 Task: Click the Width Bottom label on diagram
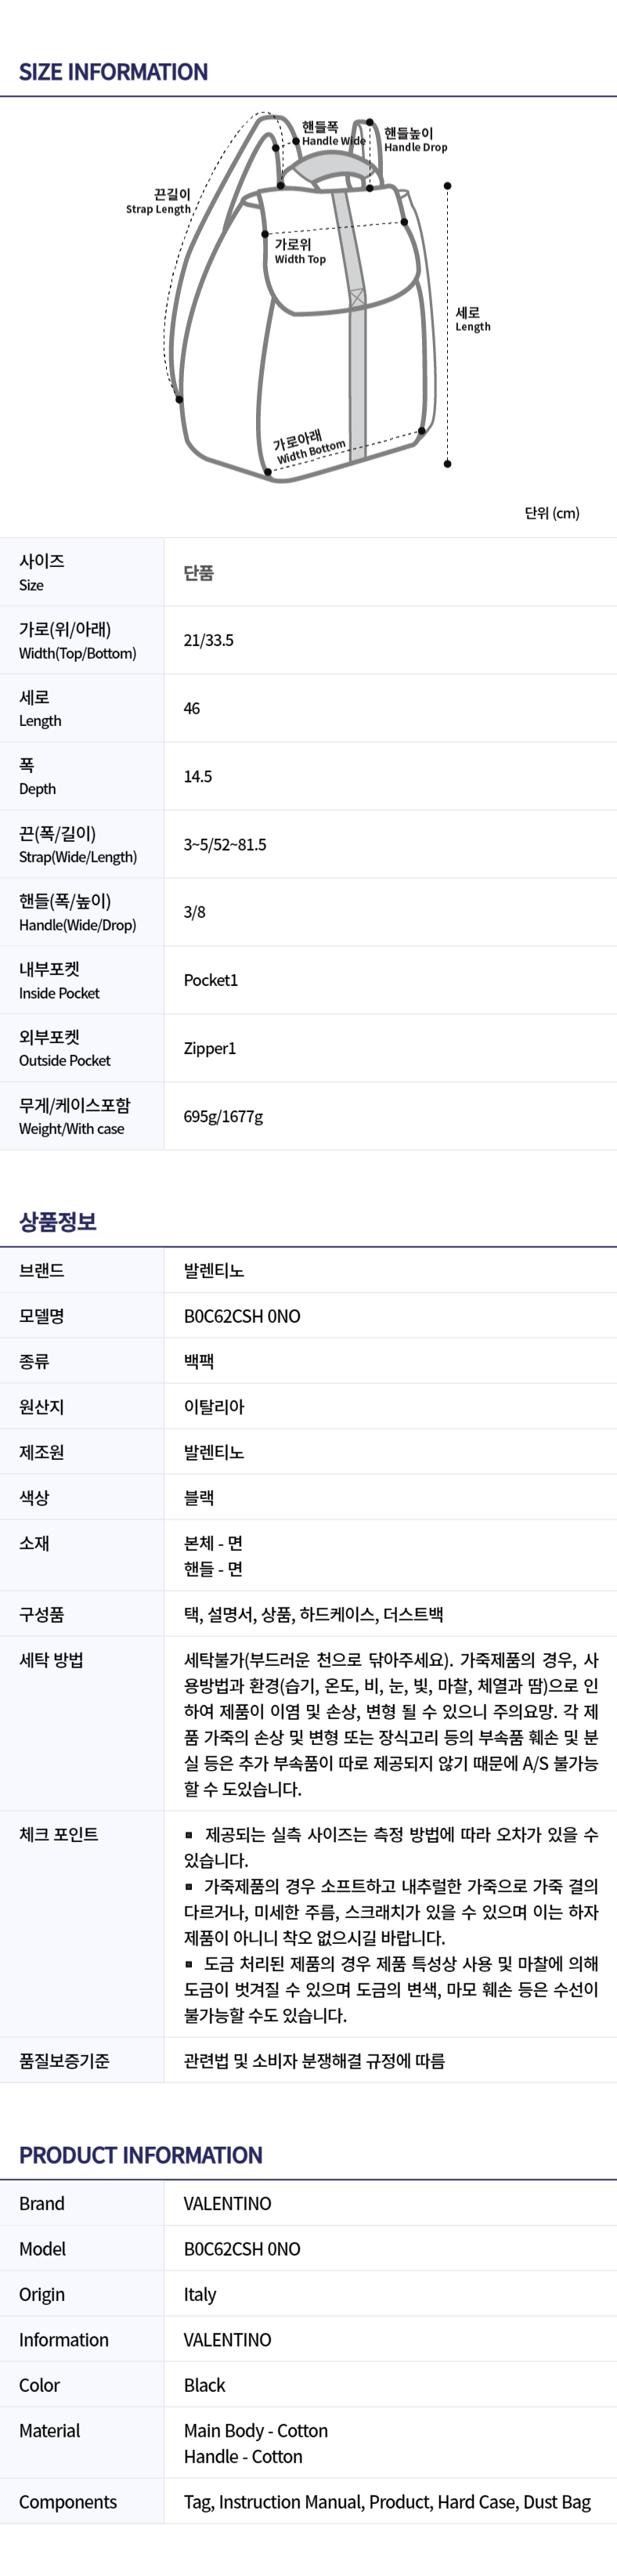tap(310, 446)
